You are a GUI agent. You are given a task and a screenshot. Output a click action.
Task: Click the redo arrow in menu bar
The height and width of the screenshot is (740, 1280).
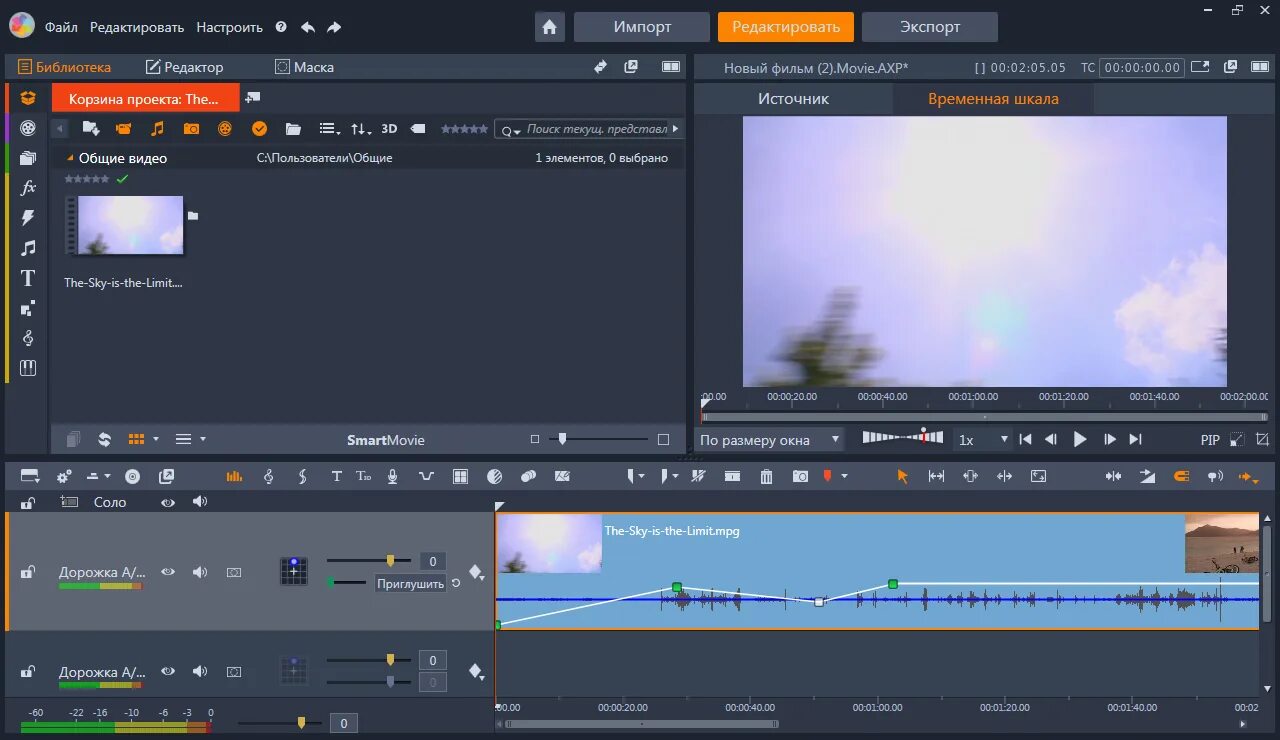334,27
